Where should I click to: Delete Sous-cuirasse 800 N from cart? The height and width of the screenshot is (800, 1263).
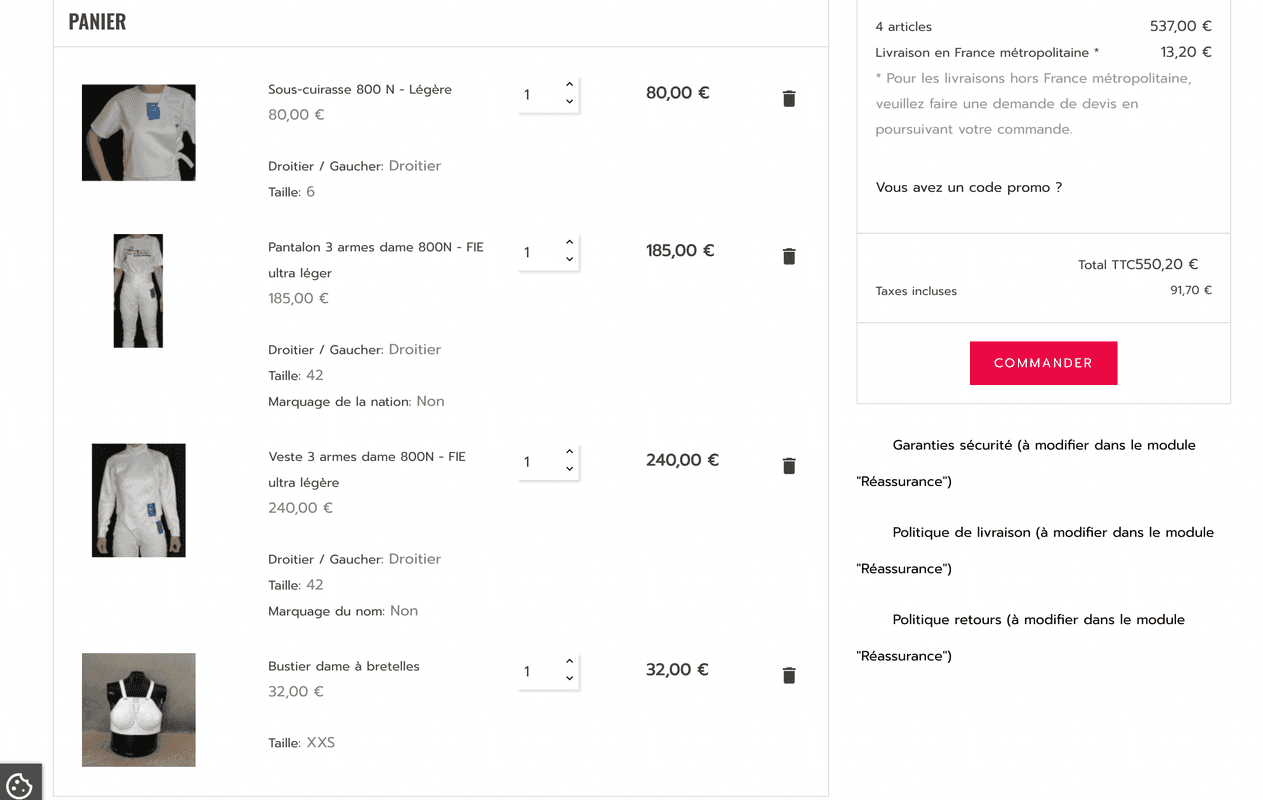[789, 98]
